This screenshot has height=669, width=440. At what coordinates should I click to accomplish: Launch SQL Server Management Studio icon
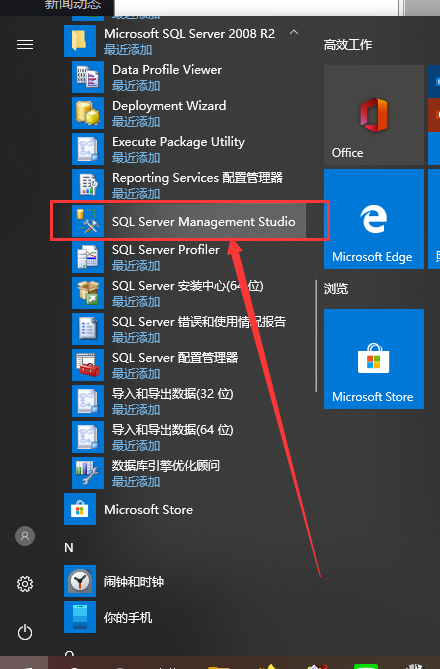pos(88,221)
